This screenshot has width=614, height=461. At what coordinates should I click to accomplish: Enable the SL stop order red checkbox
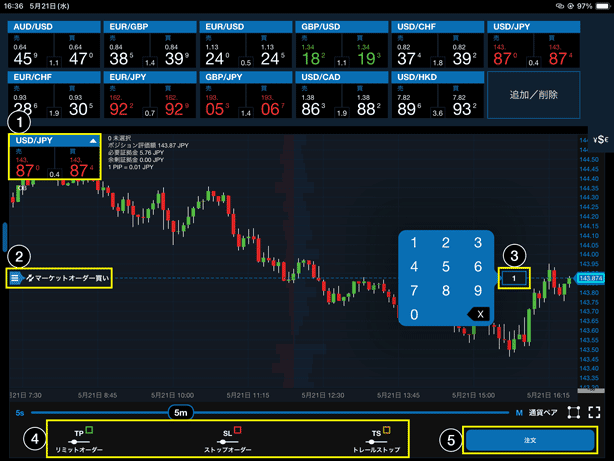tap(237, 430)
